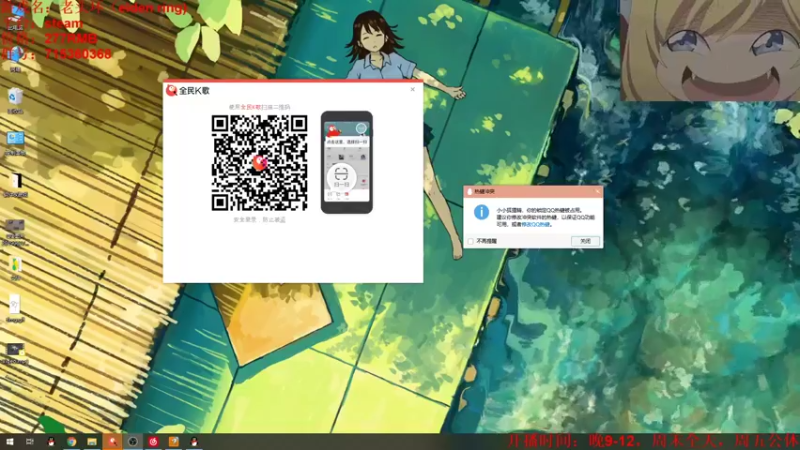Open the This PC desktop icon
Screen dimensions: 800x450
tap(15, 18)
